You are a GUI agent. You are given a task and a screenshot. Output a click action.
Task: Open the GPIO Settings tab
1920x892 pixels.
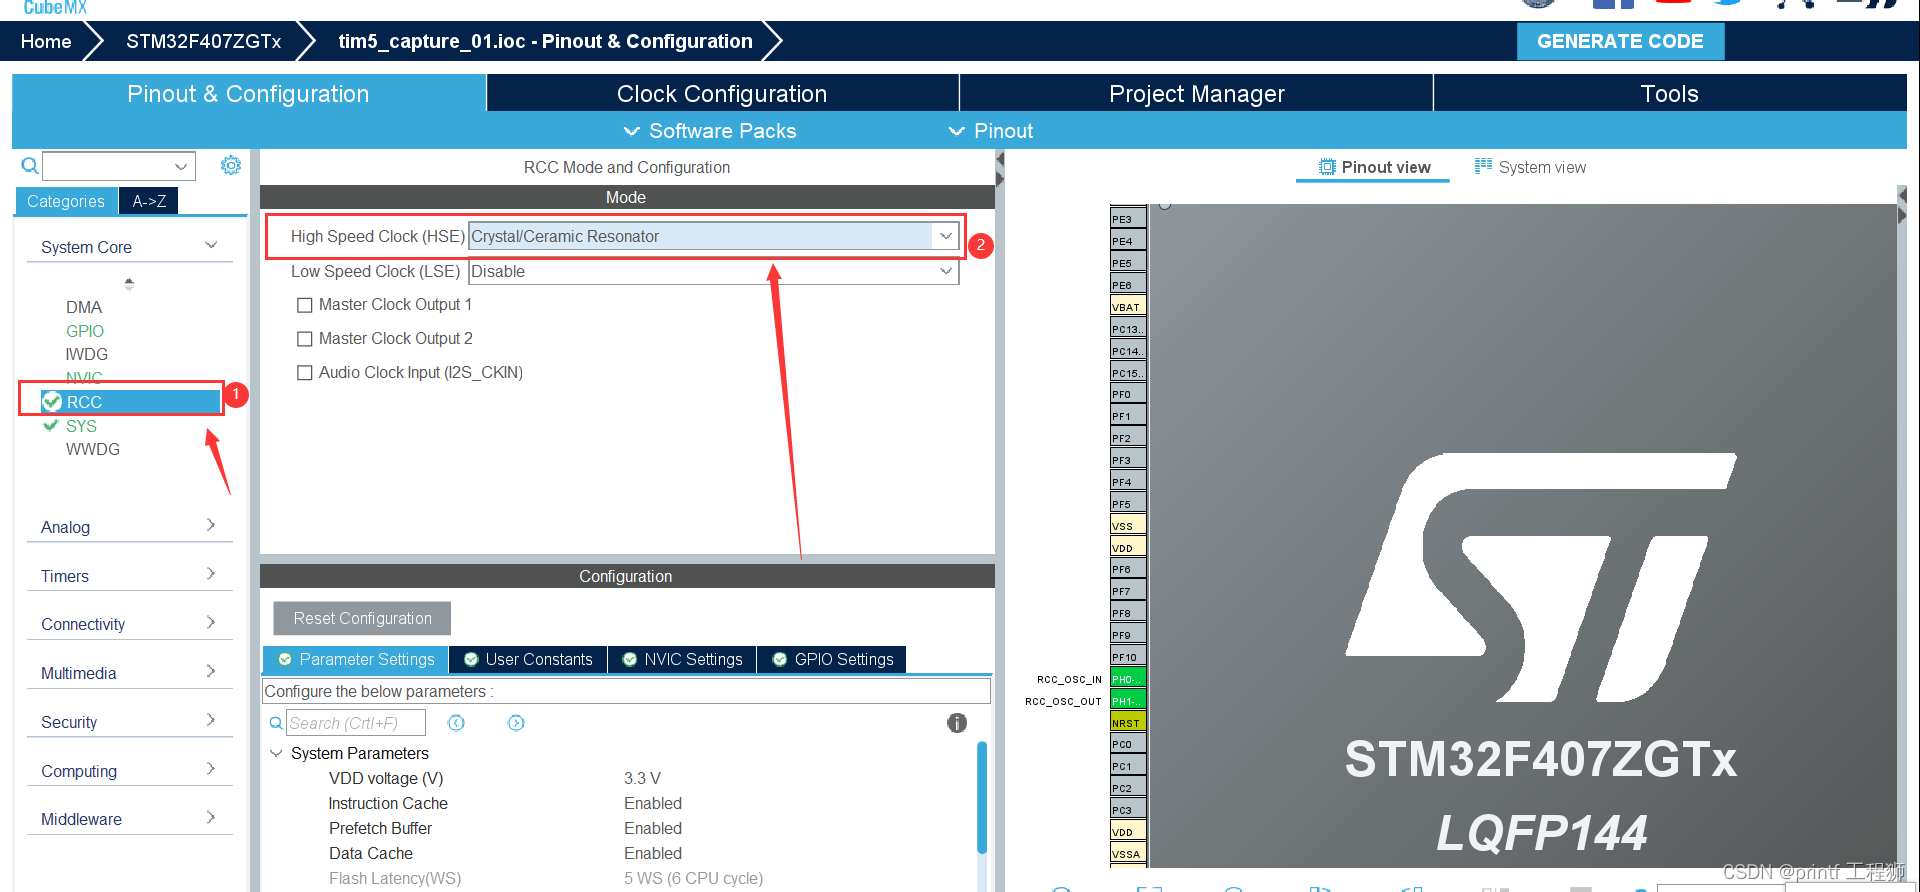[x=832, y=660]
